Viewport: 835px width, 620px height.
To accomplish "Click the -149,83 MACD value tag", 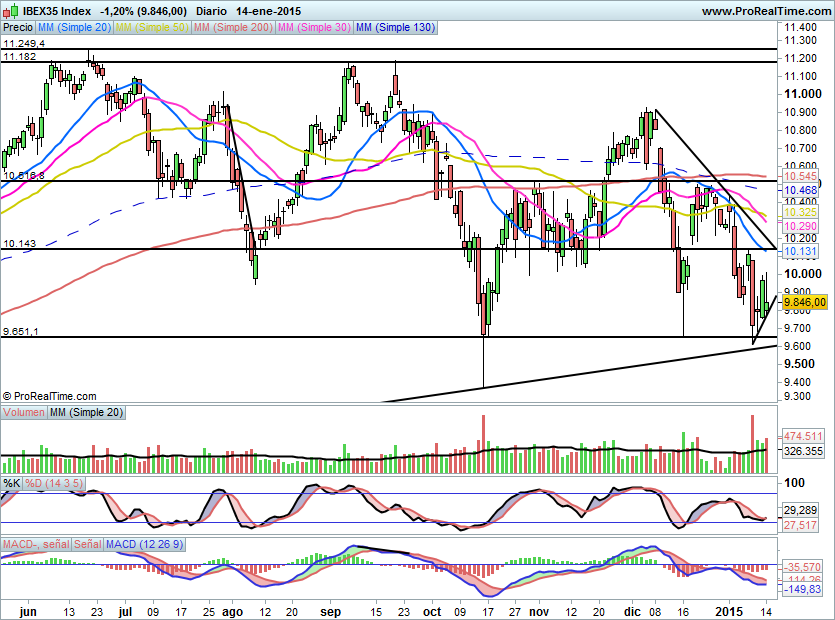I will pyautogui.click(x=801, y=589).
